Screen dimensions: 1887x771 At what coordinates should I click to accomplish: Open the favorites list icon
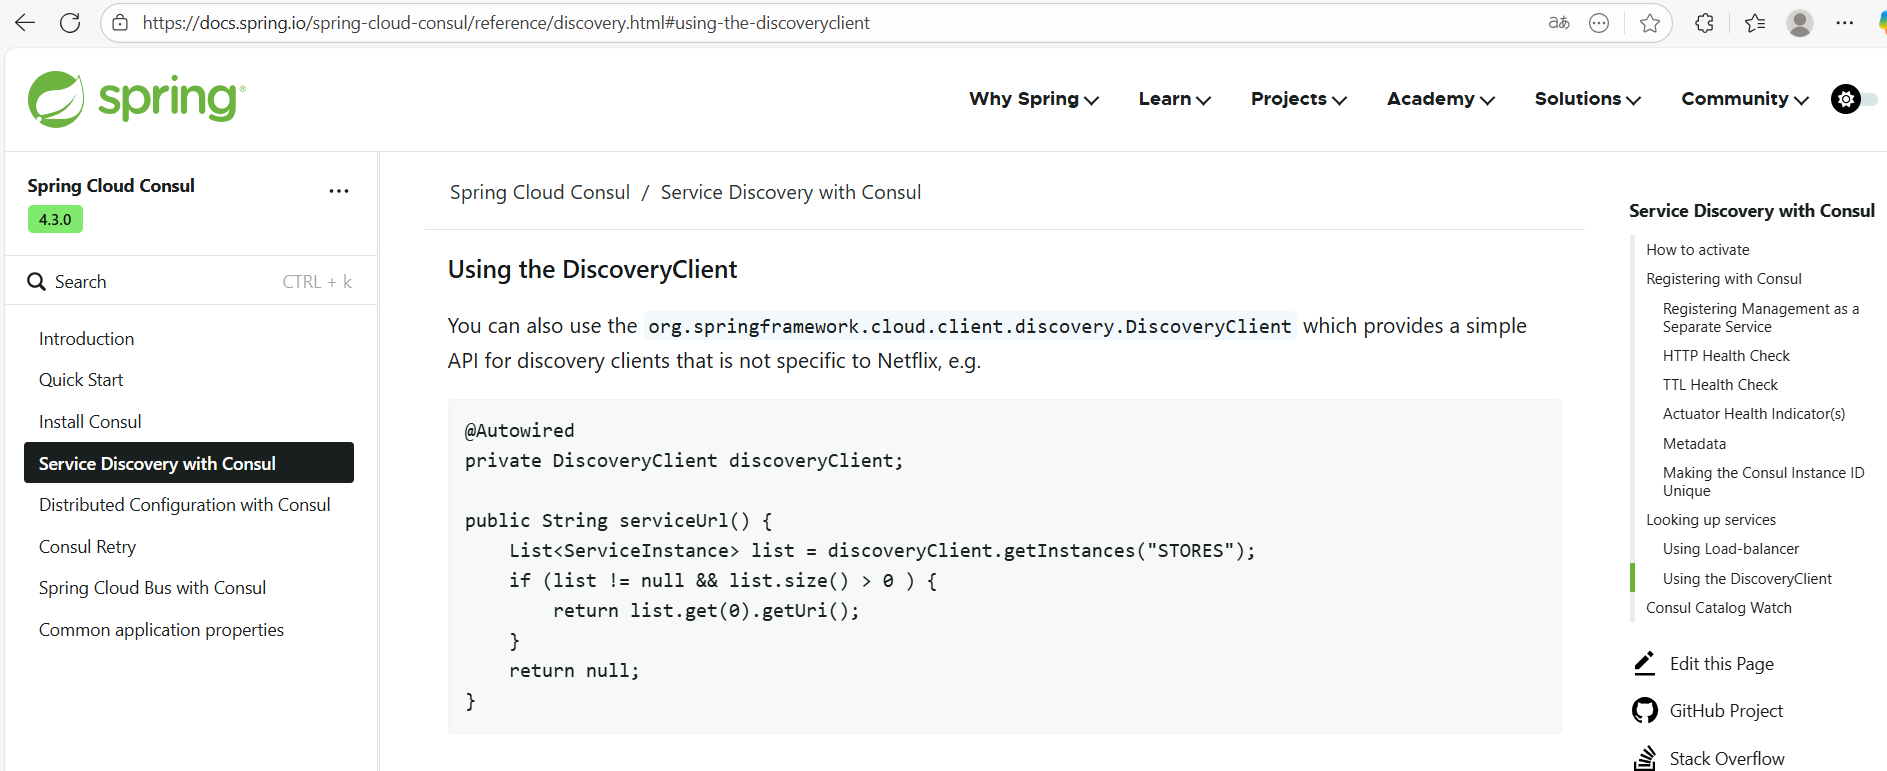coord(1755,22)
